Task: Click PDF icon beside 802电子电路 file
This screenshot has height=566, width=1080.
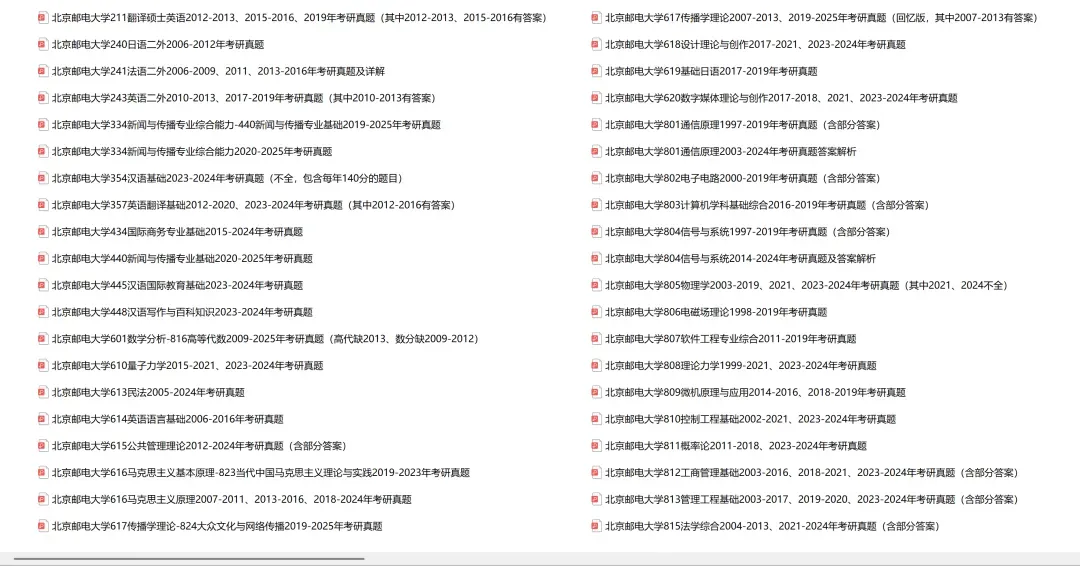Action: pyautogui.click(x=596, y=178)
